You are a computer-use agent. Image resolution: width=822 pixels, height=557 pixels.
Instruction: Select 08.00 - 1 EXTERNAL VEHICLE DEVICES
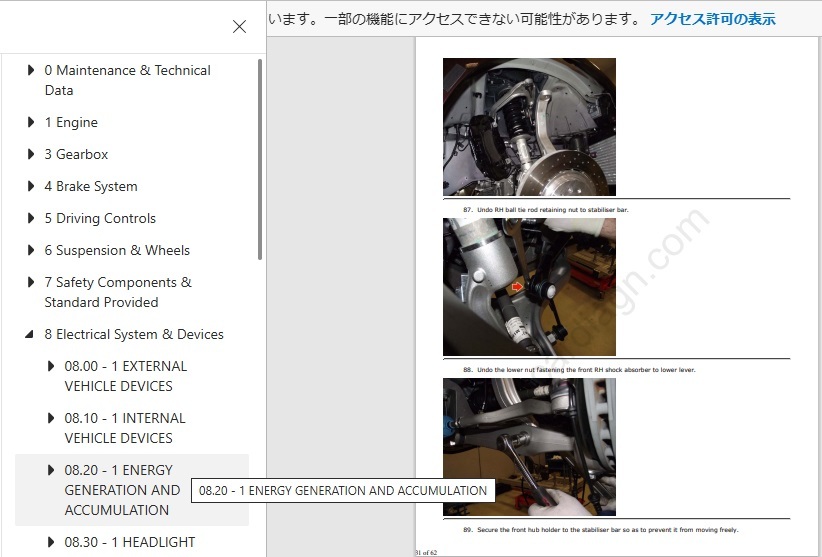(x=126, y=376)
